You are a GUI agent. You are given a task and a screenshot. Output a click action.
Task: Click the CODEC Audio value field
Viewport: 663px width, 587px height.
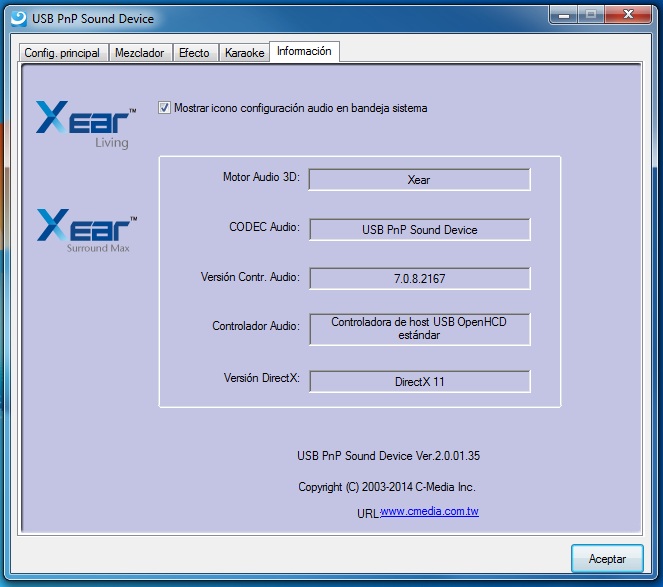click(419, 229)
